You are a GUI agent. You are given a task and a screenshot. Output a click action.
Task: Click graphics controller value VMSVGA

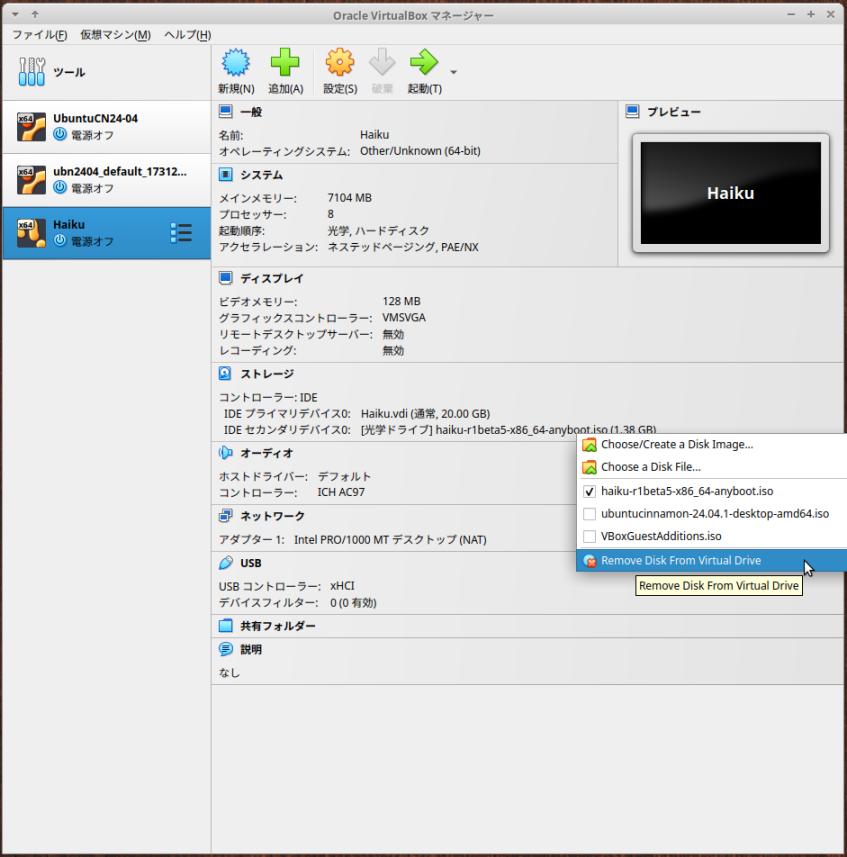click(404, 318)
